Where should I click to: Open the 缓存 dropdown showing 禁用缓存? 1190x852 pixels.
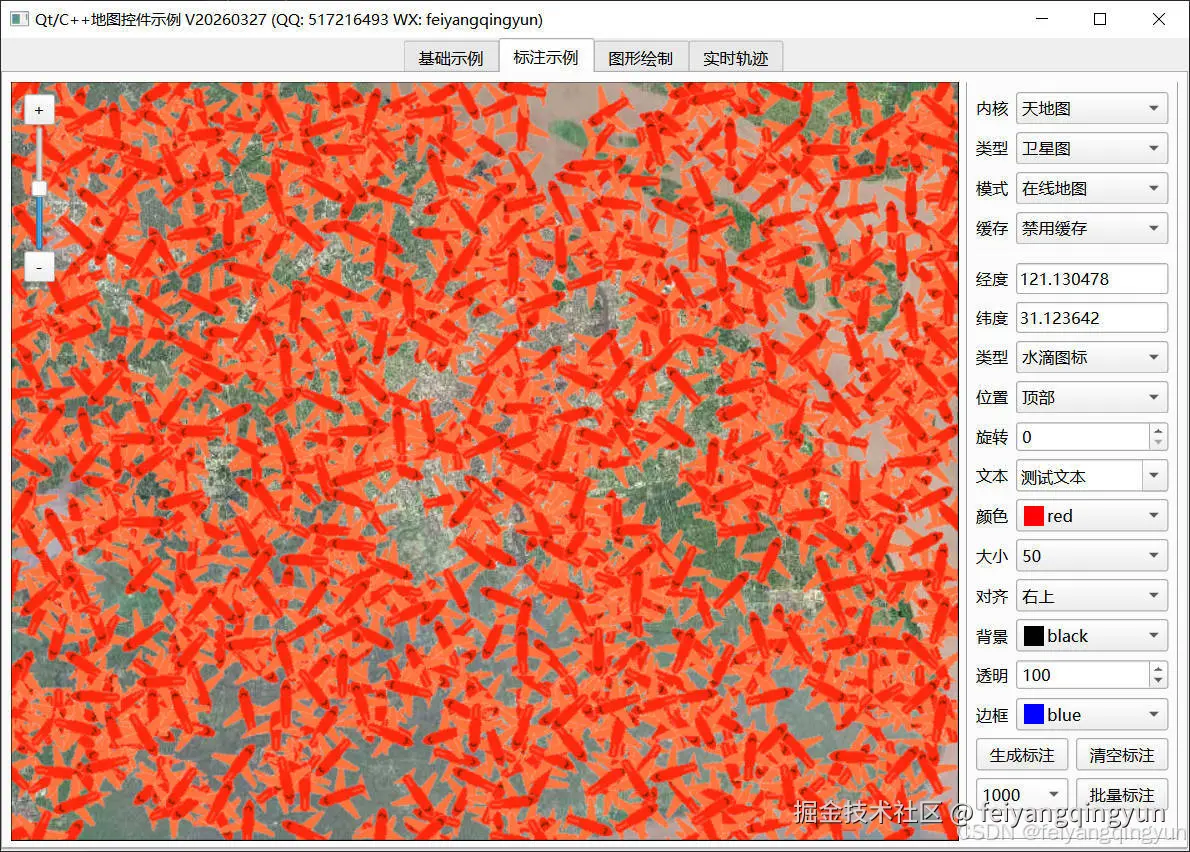coord(1091,228)
